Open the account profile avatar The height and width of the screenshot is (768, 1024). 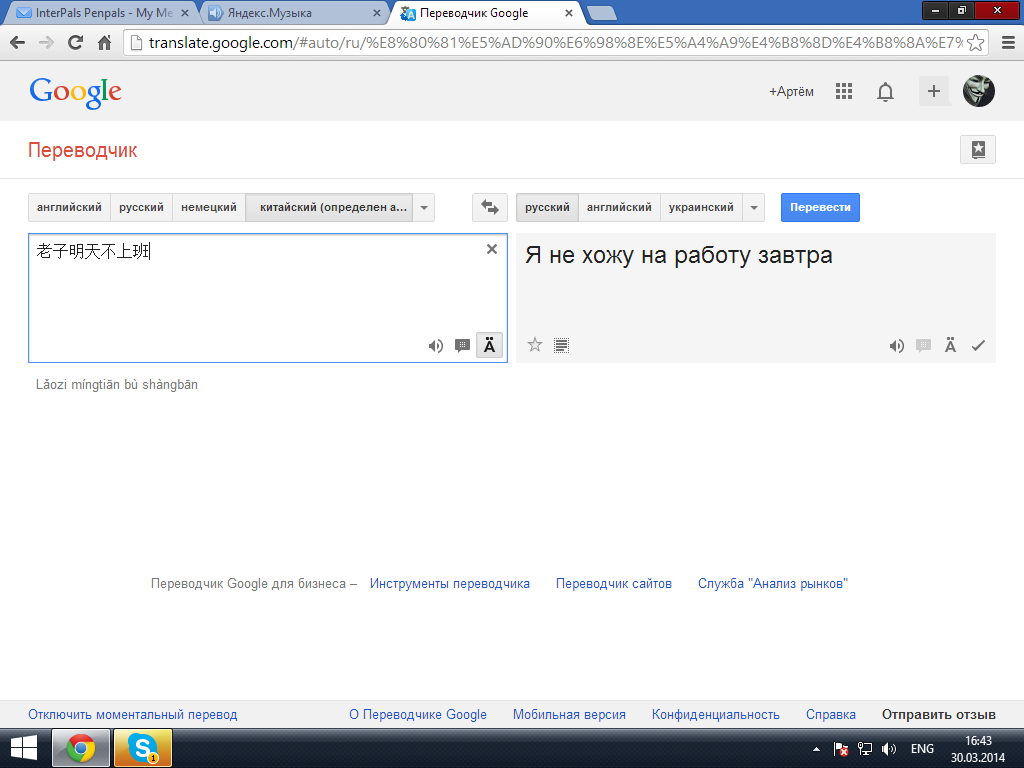[x=978, y=91]
